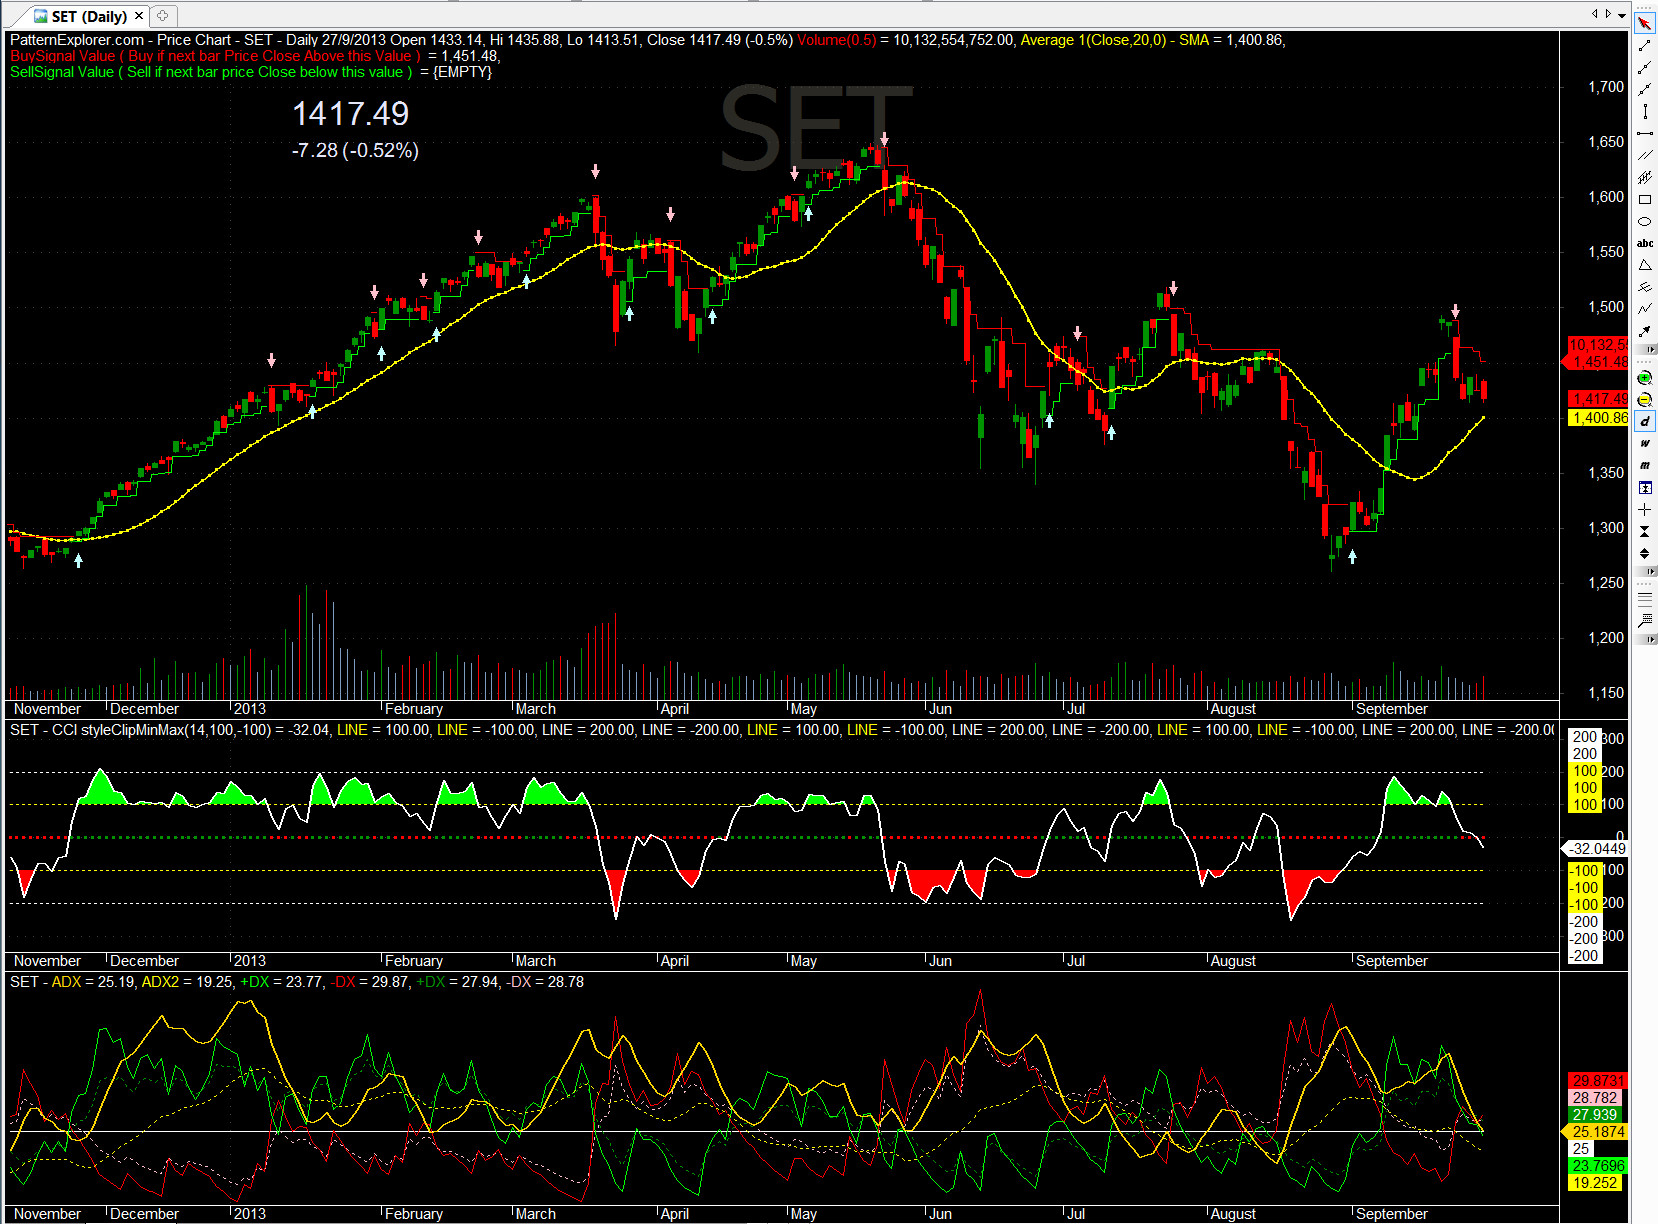Image resolution: width=1658 pixels, height=1224 pixels.
Task: Zoom in with the green magnifier
Action: (x=1645, y=378)
